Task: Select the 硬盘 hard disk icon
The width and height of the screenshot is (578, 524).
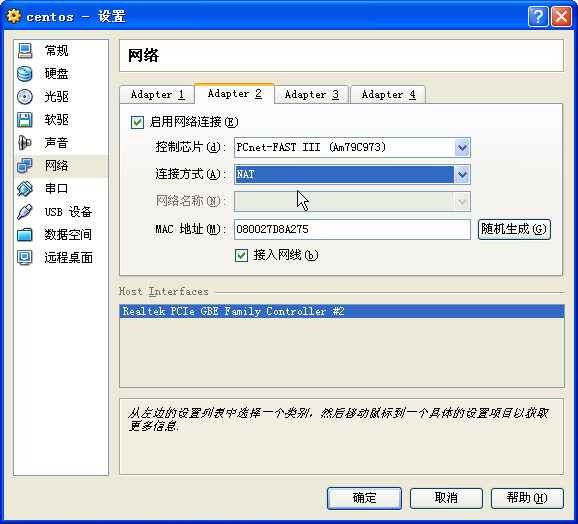Action: pyautogui.click(x=25, y=74)
